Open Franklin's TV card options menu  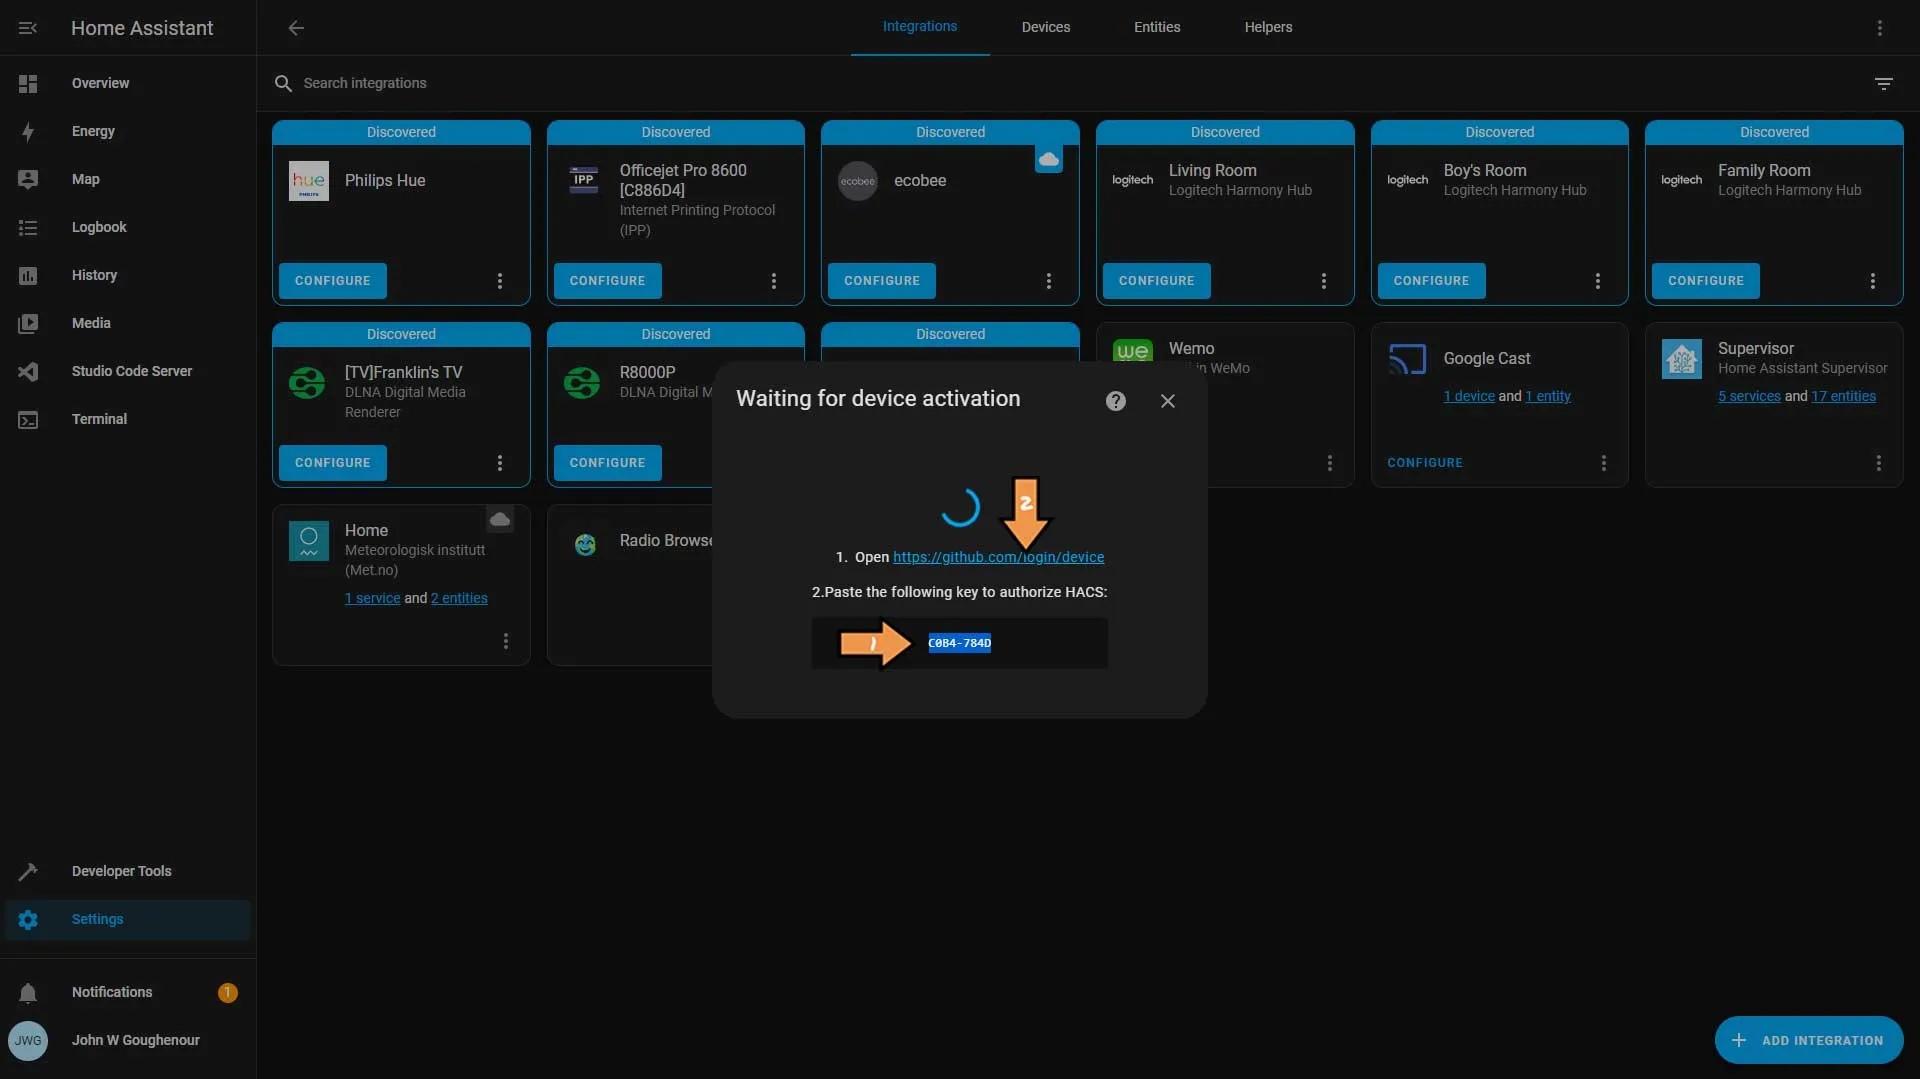(500, 463)
